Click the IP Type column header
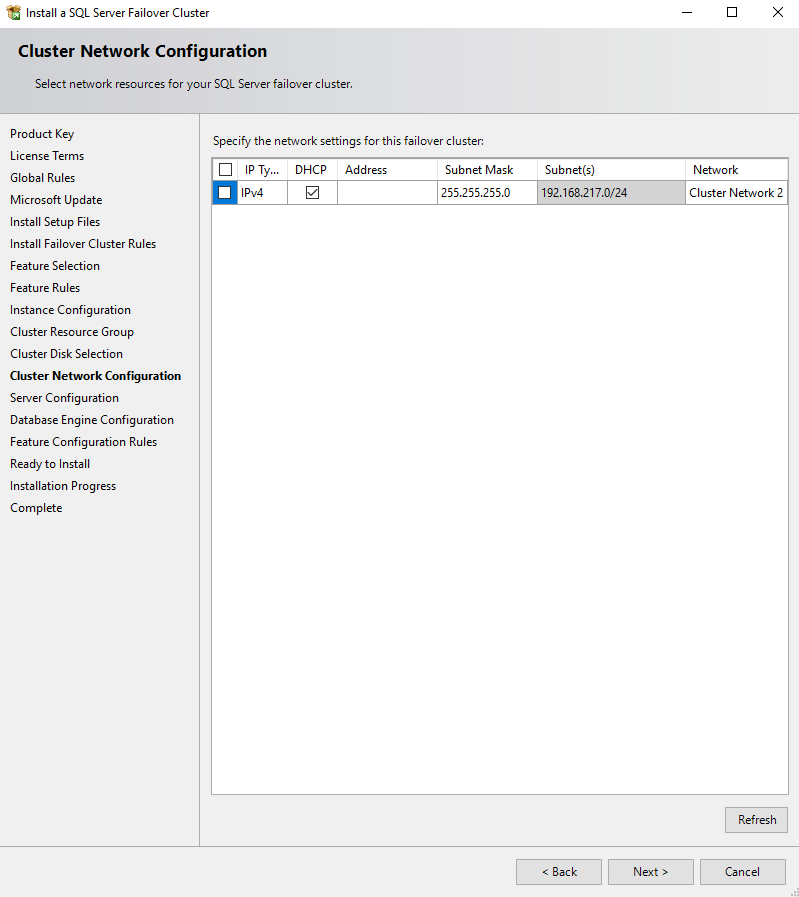 [262, 170]
